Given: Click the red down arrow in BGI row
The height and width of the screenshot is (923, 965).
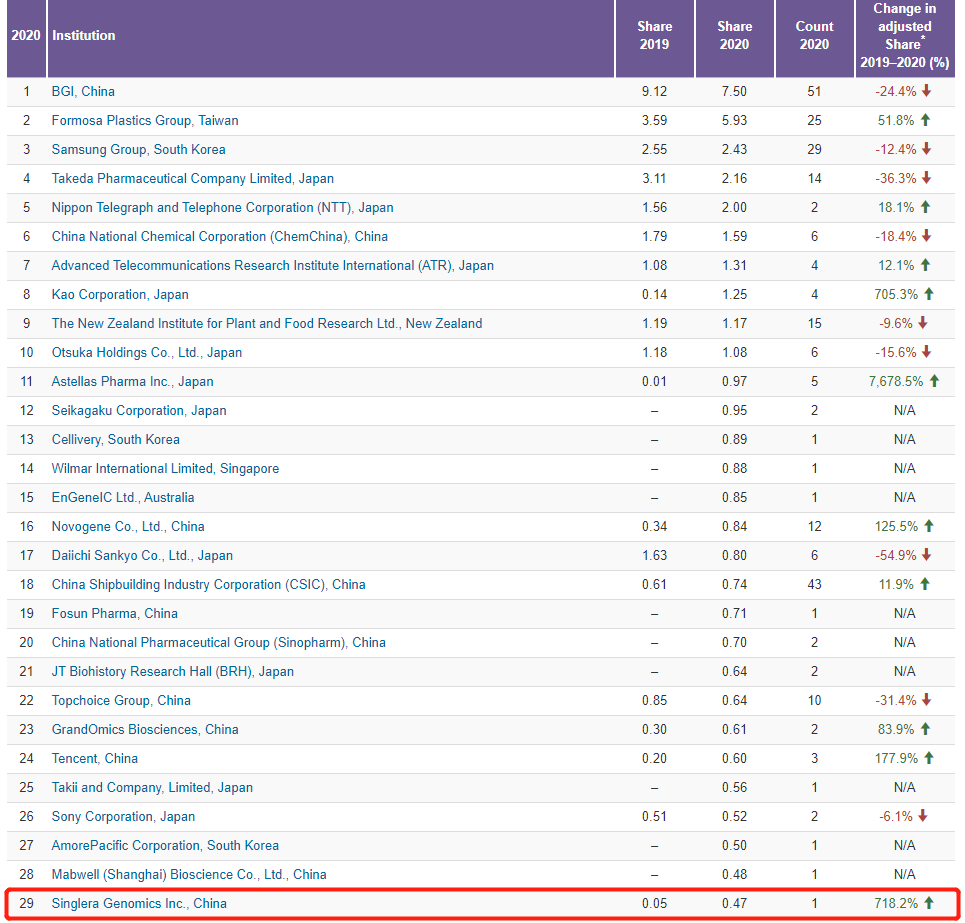Looking at the screenshot, I should 926,91.
